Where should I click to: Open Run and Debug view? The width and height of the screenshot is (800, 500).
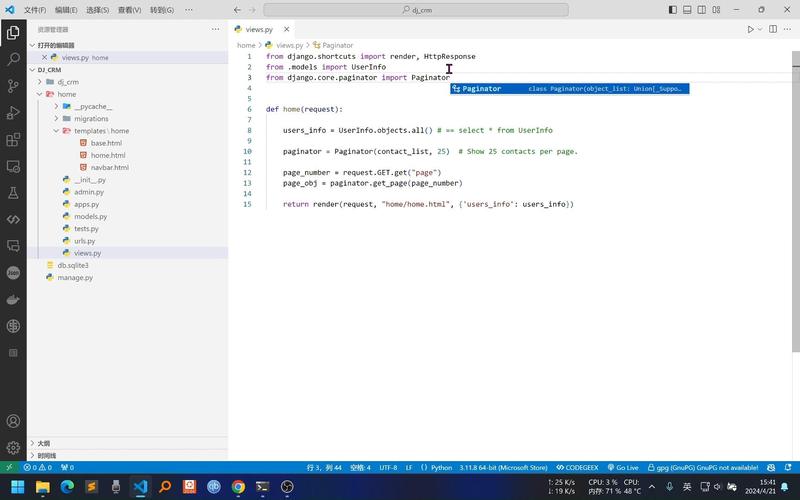click(13, 113)
